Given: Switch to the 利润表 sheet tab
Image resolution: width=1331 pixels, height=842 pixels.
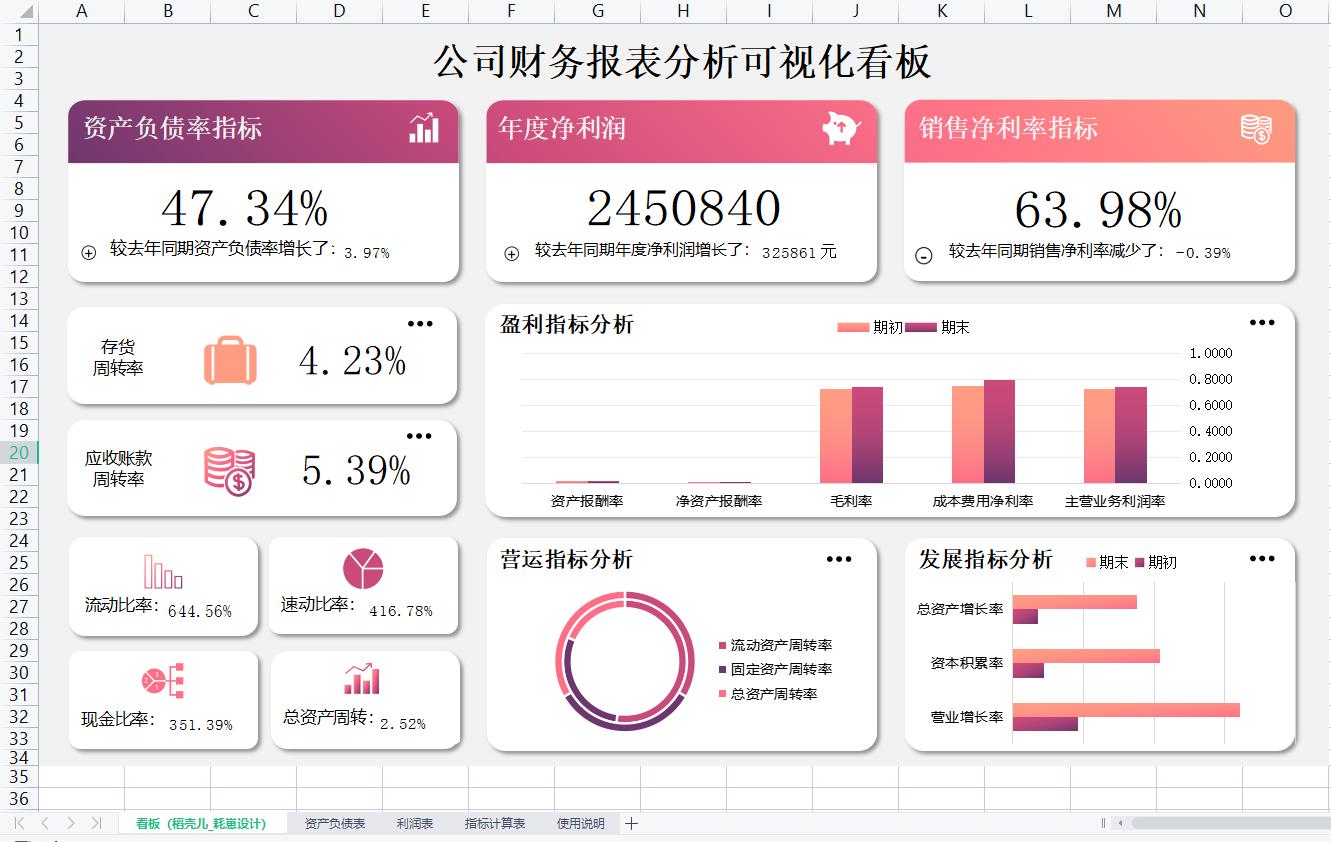Looking at the screenshot, I should pyautogui.click(x=414, y=823).
